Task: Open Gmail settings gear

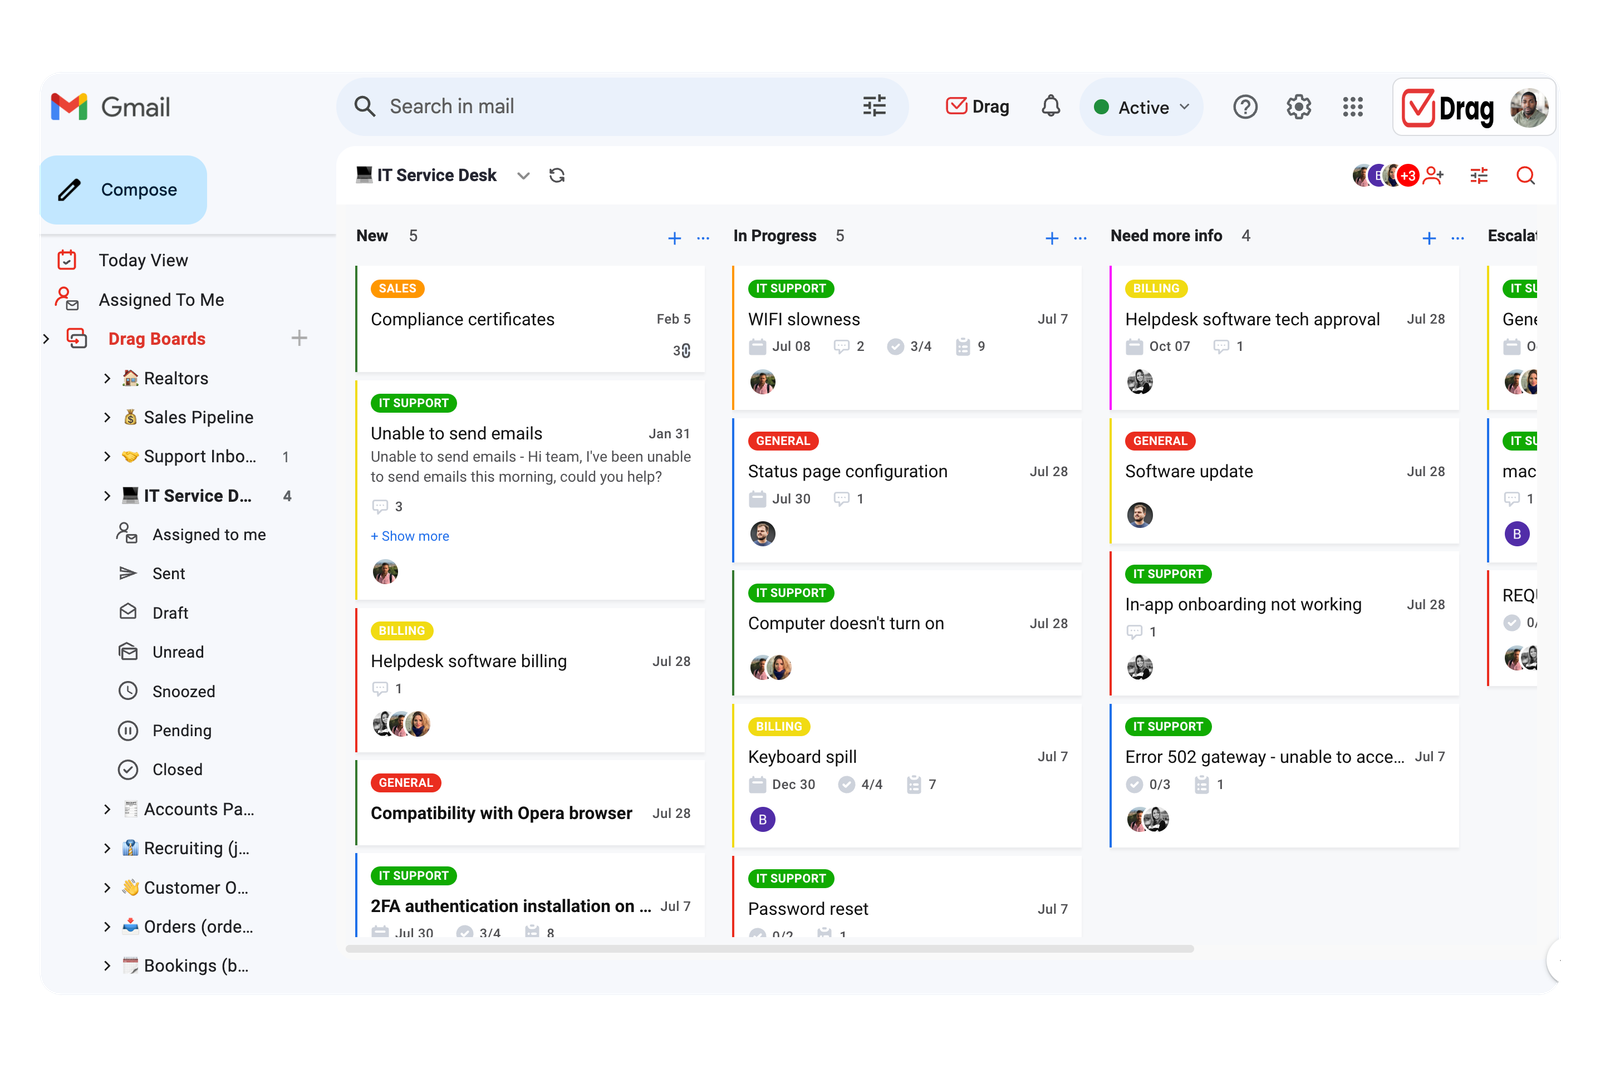Action: [x=1298, y=107]
